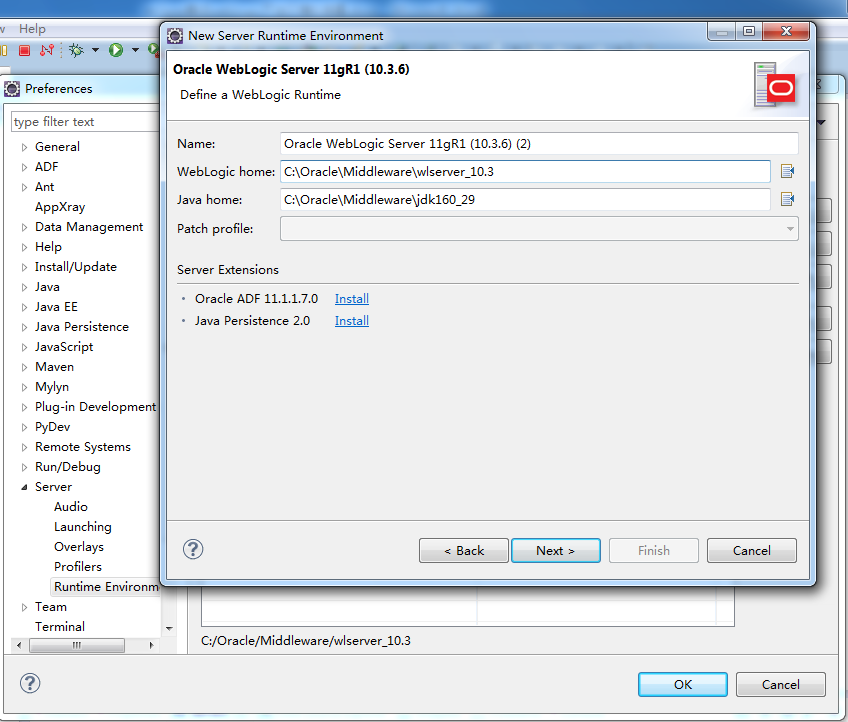The image size is (848, 722).
Task: Open the Help menu
Action: click(32, 29)
